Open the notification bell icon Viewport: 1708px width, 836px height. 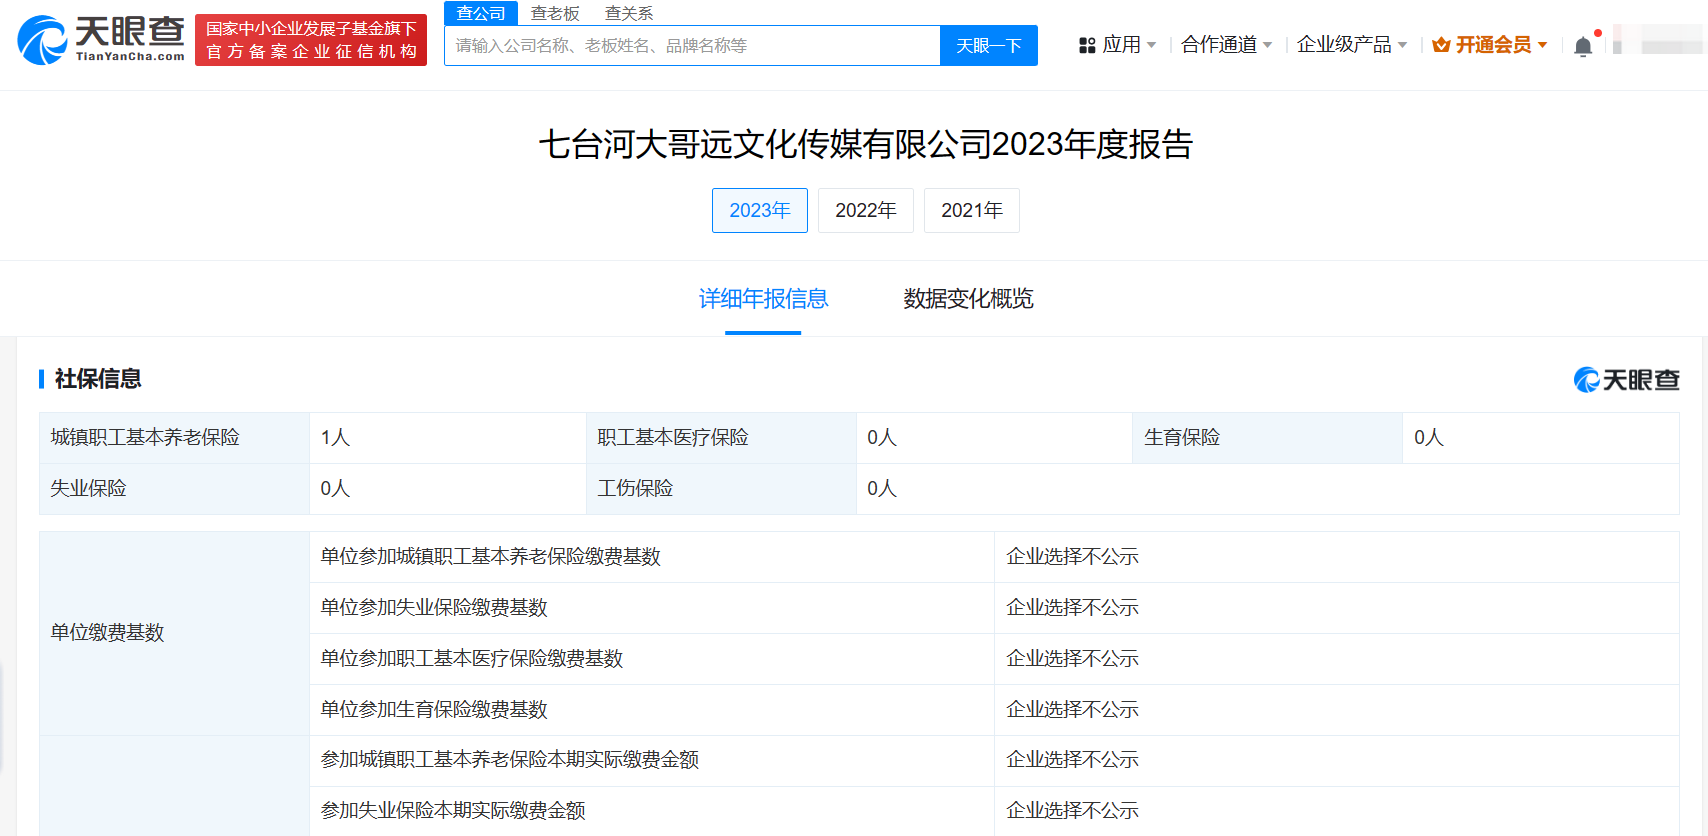pos(1582,46)
